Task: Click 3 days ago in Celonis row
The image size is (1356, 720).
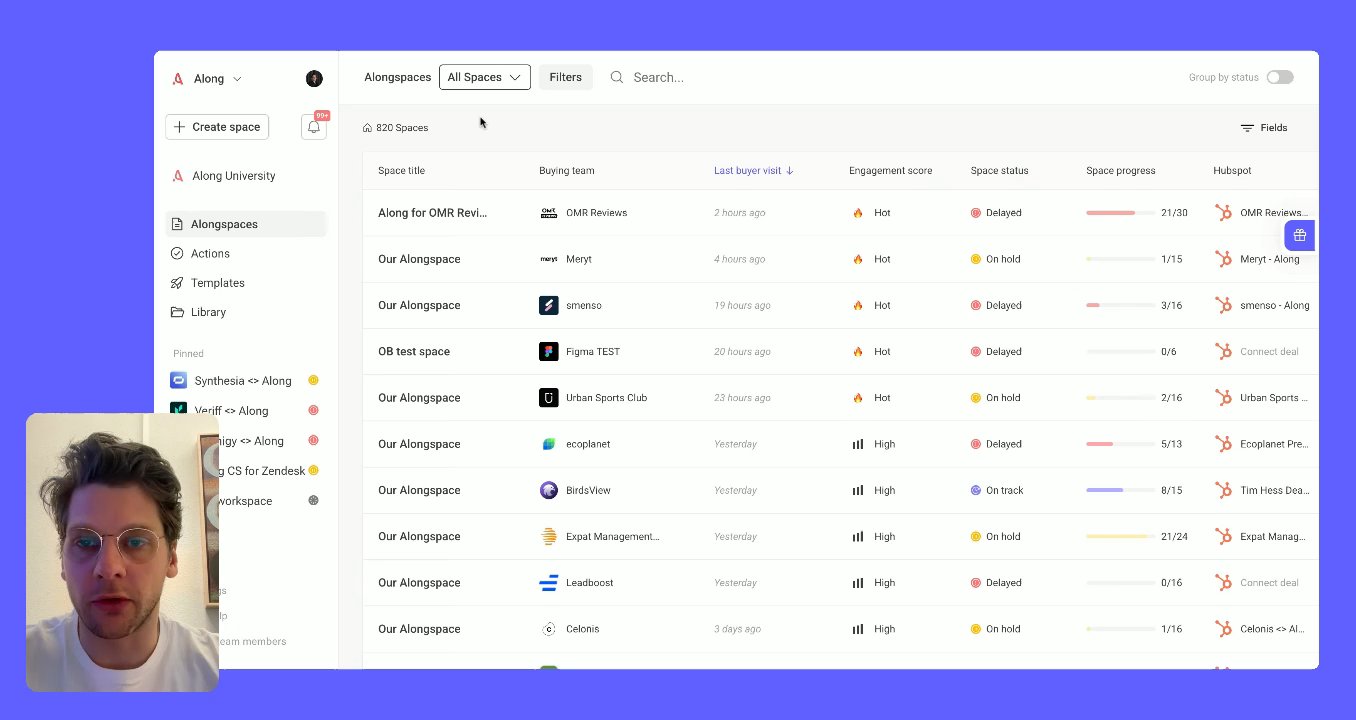Action: click(737, 629)
